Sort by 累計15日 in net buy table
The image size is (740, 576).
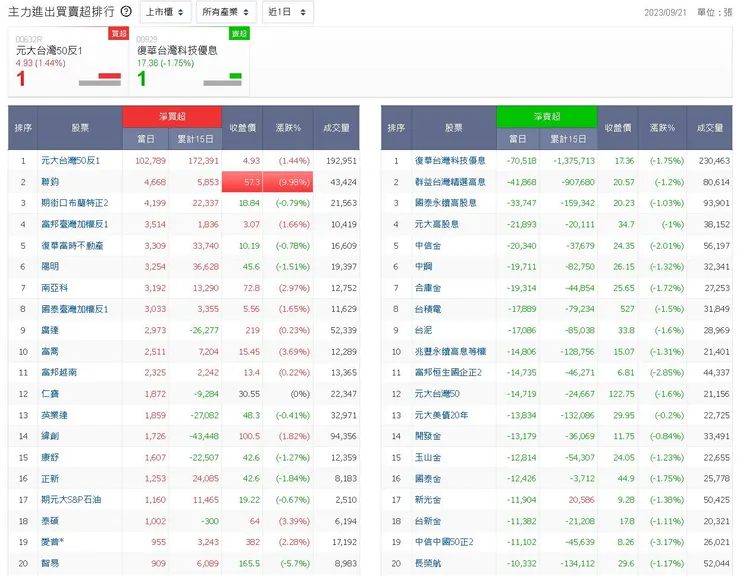(x=195, y=139)
